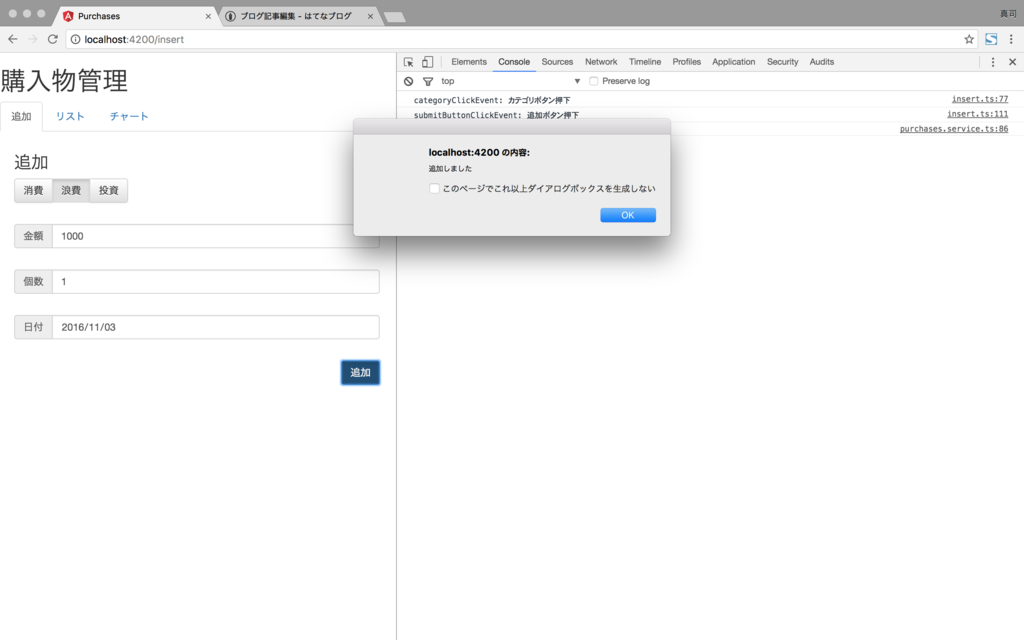
Task: Bookmark this page with the star icon
Action: (x=969, y=39)
